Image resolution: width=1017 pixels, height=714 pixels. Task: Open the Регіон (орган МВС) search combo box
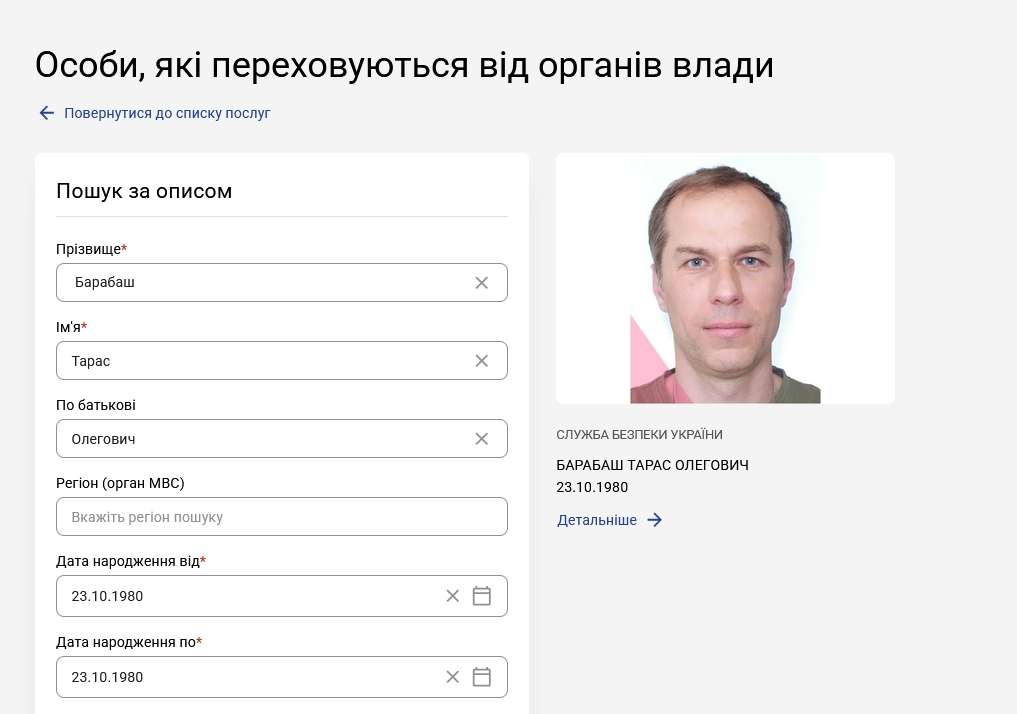[281, 517]
